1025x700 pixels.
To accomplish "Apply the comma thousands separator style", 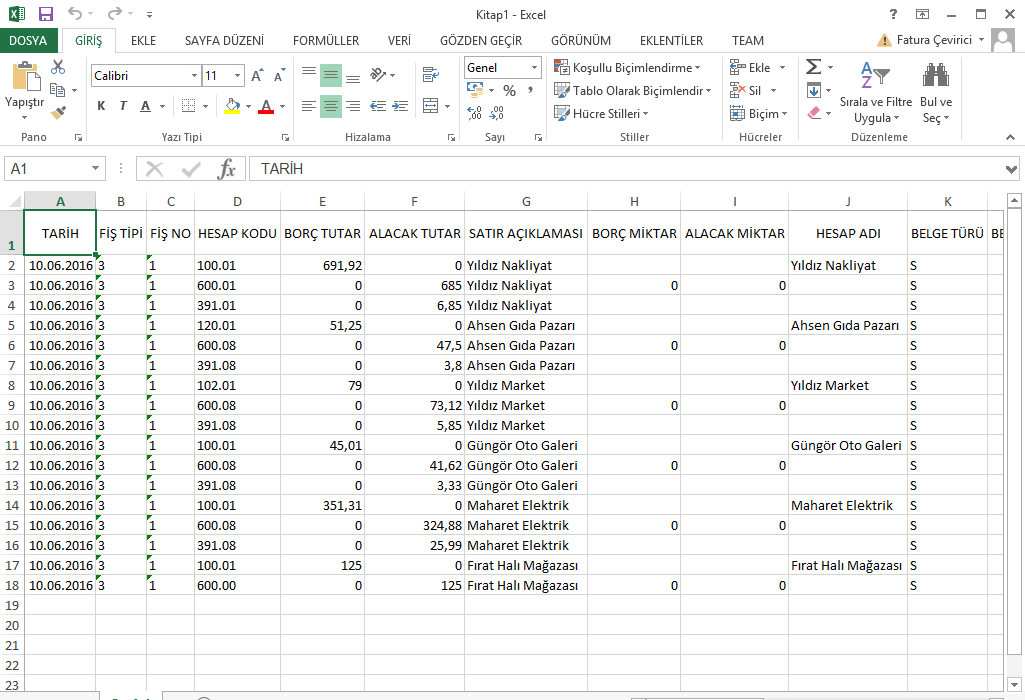I will click(x=530, y=90).
